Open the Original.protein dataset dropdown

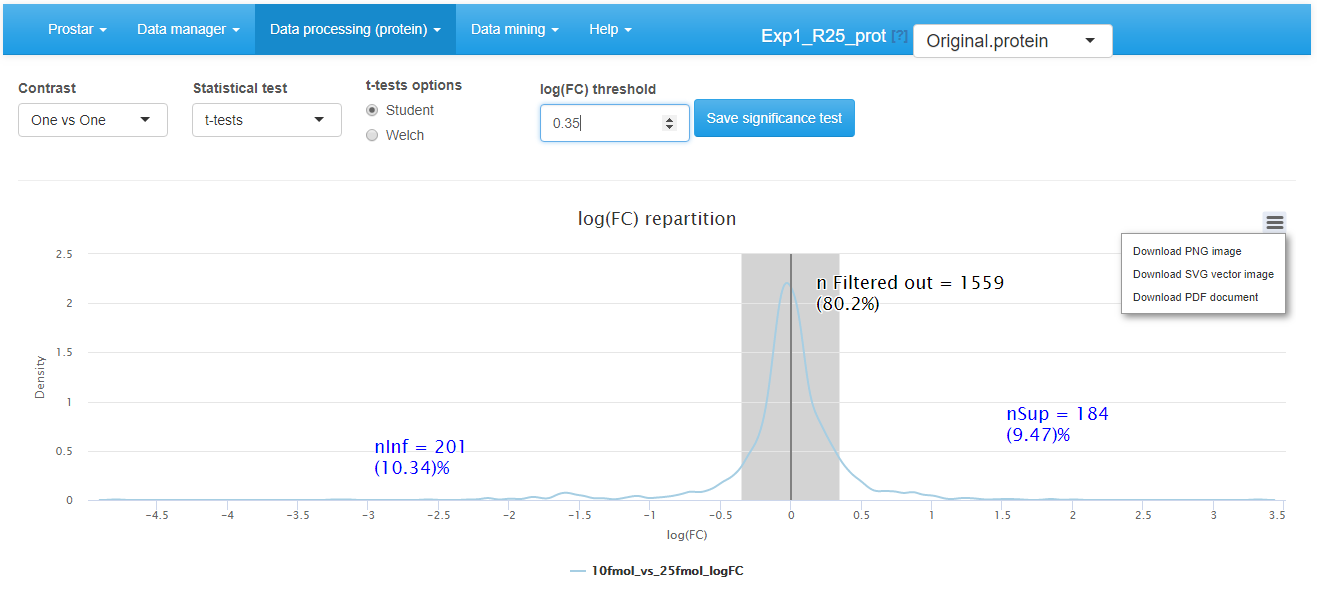tap(1011, 41)
